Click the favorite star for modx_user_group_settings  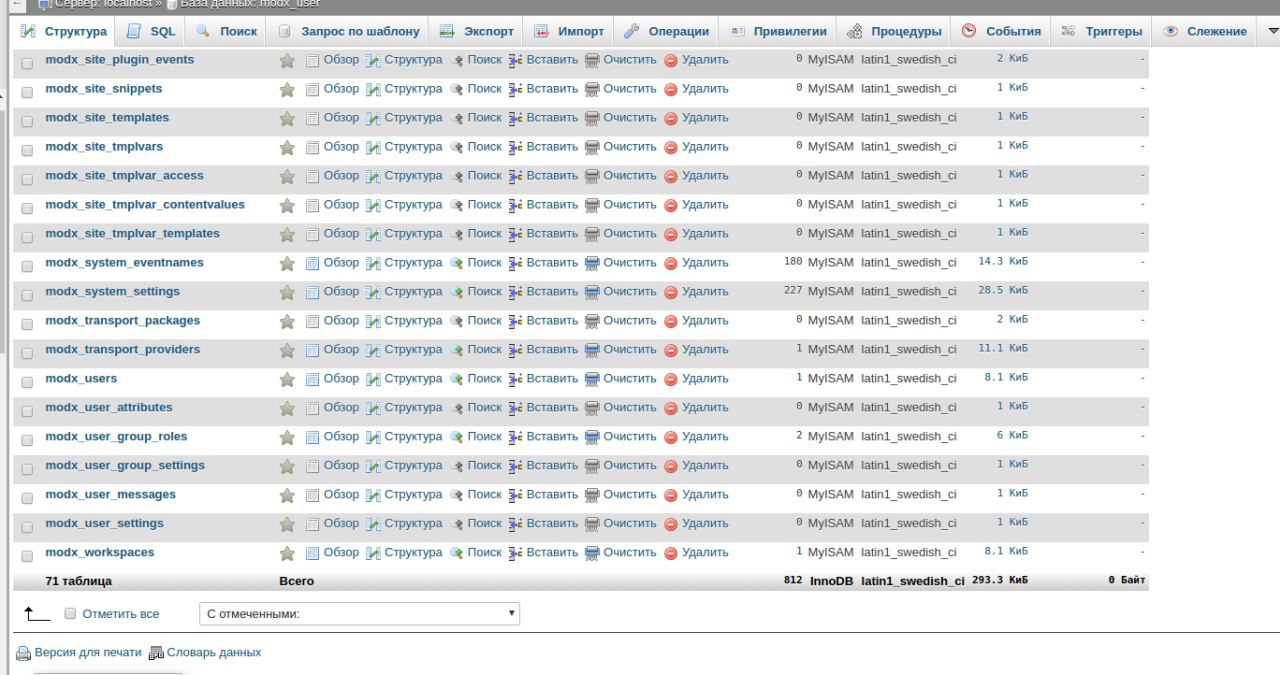click(x=287, y=467)
